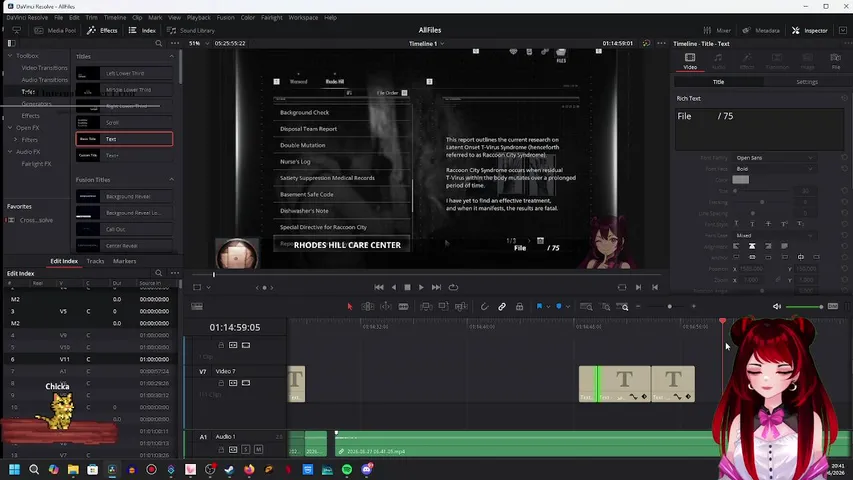The height and width of the screenshot is (480, 853).
Task: Click the Replace Clip tool
Action: (461, 306)
